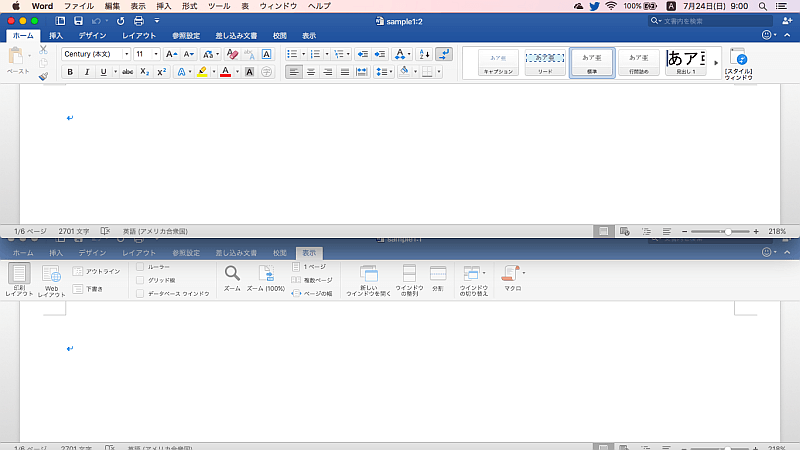Image resolution: width=800 pixels, height=450 pixels.
Task: Click Split window button in lower ribbon
Action: coord(438,279)
